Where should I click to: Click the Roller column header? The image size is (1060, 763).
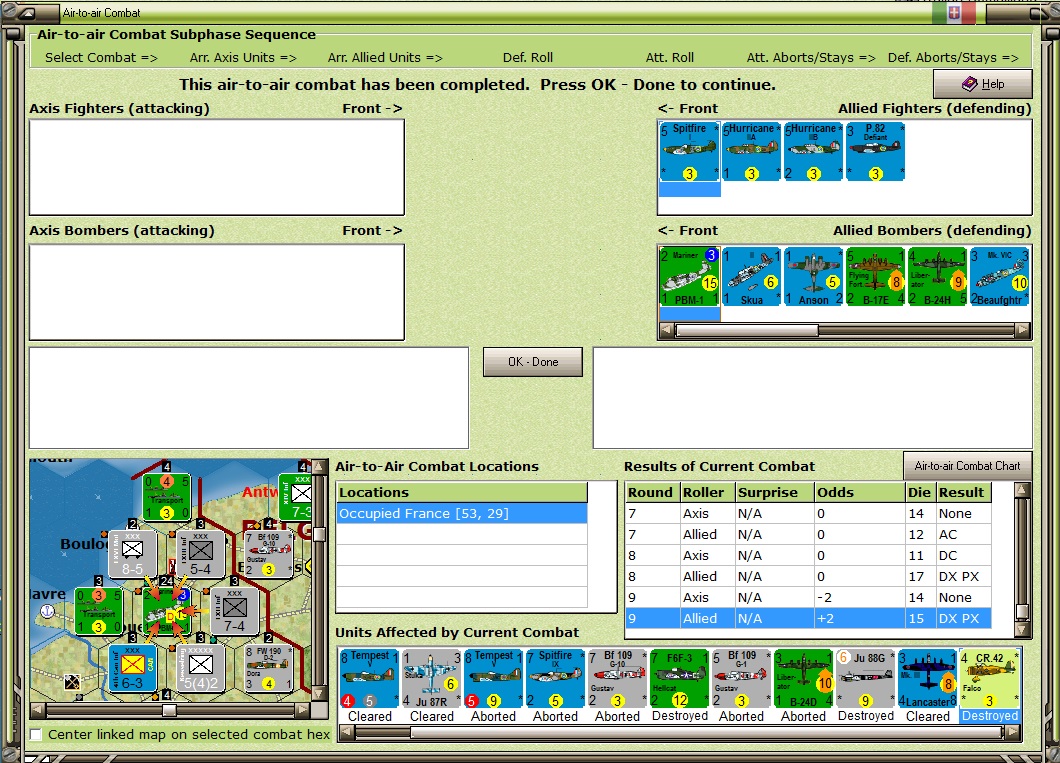707,492
